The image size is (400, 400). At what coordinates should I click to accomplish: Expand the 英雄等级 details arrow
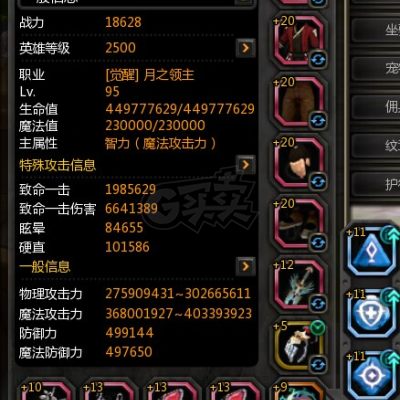[246, 48]
